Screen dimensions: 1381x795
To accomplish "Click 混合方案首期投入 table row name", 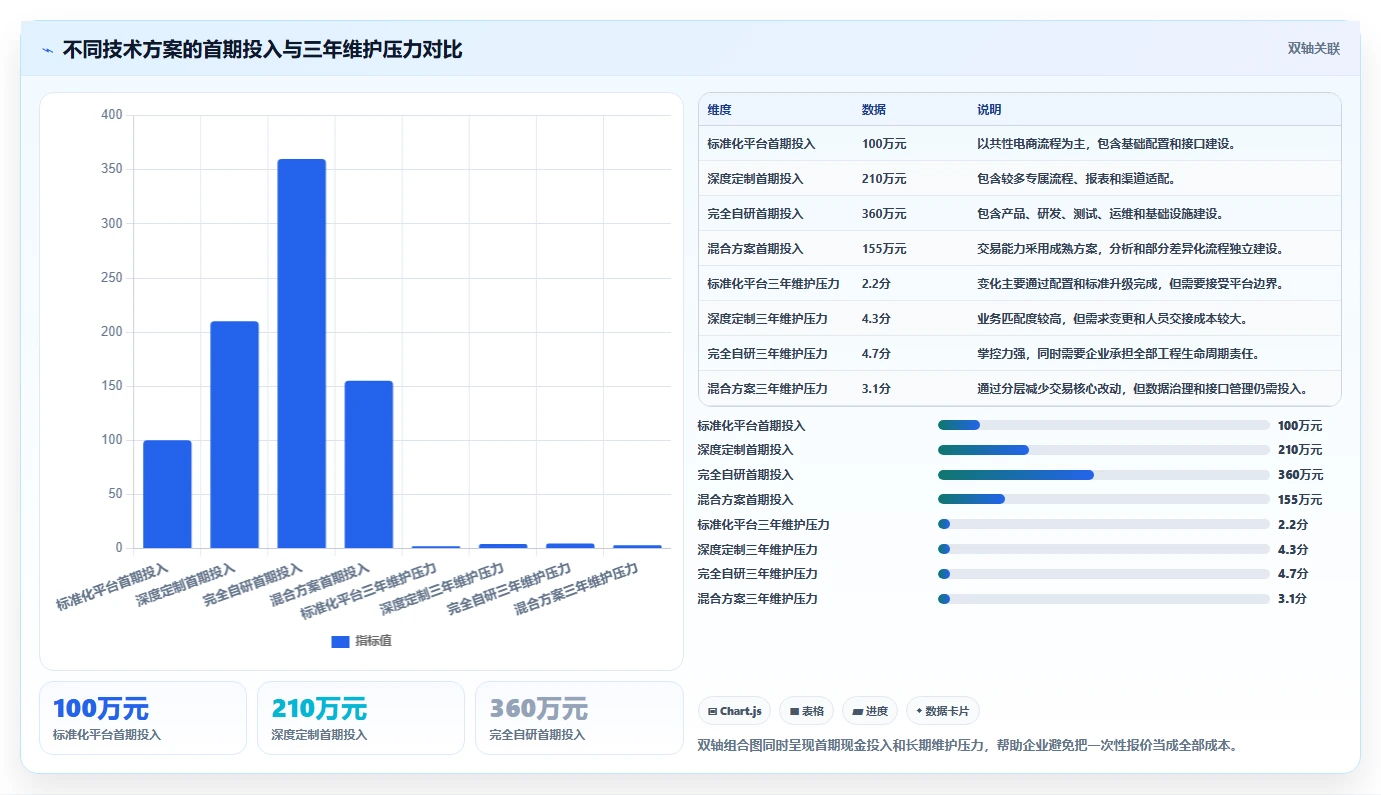I will click(755, 249).
